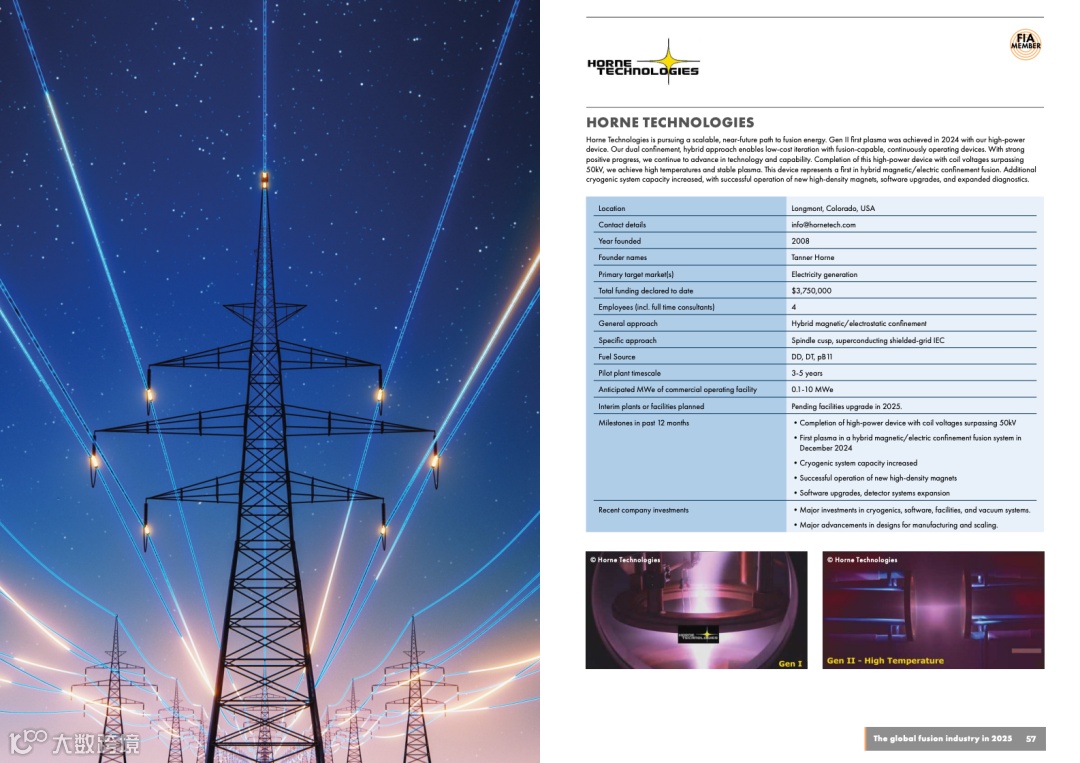Click 'Gen II - High Temperature' caption
The image size is (1080, 763).
tap(885, 660)
